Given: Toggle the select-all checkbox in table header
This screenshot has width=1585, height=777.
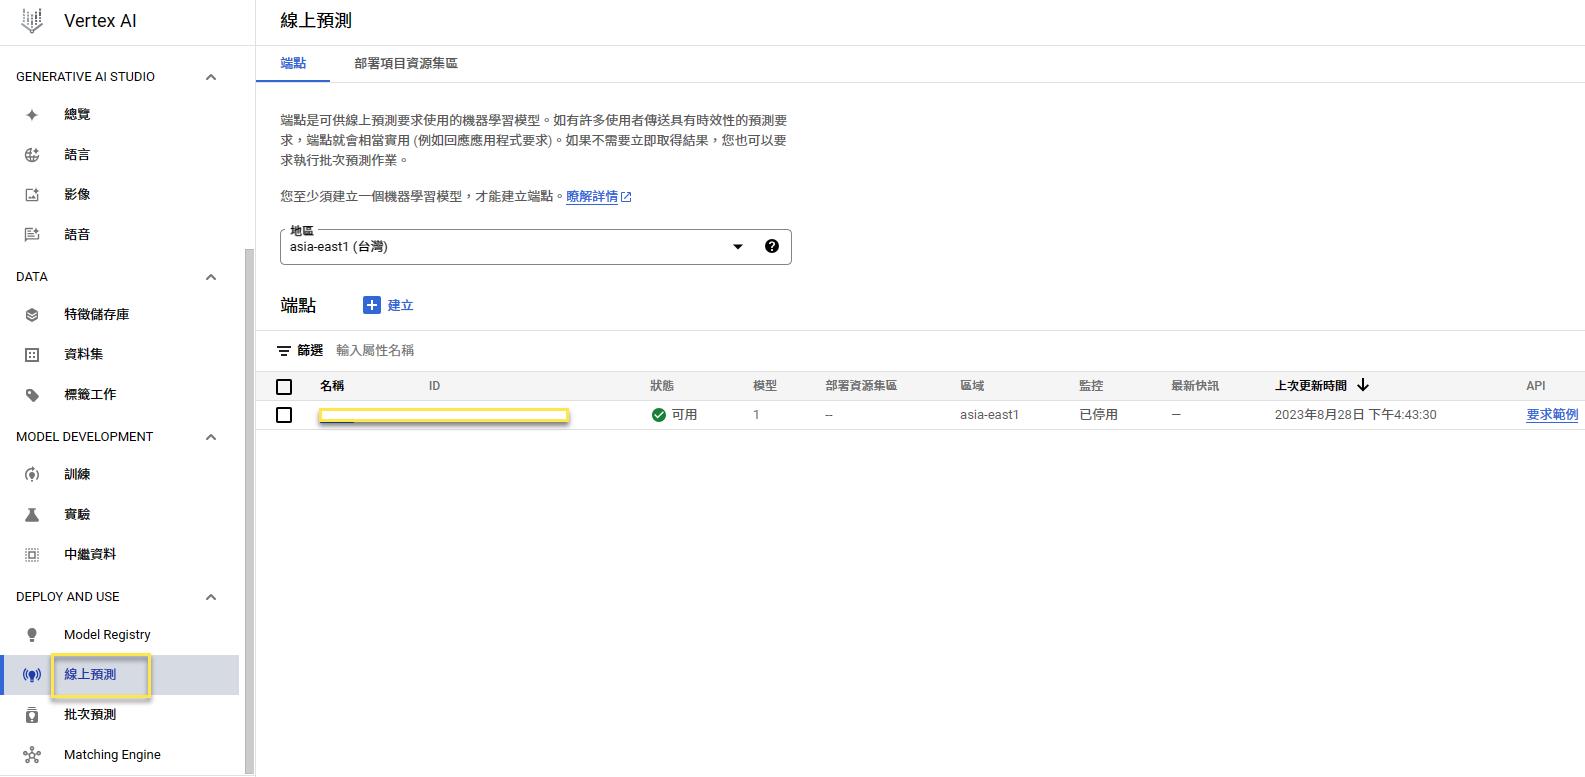Looking at the screenshot, I should point(284,387).
